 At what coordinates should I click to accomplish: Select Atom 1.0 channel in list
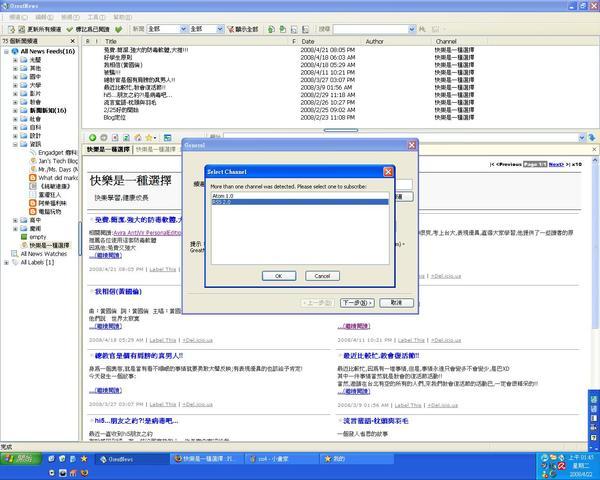tap(300, 196)
